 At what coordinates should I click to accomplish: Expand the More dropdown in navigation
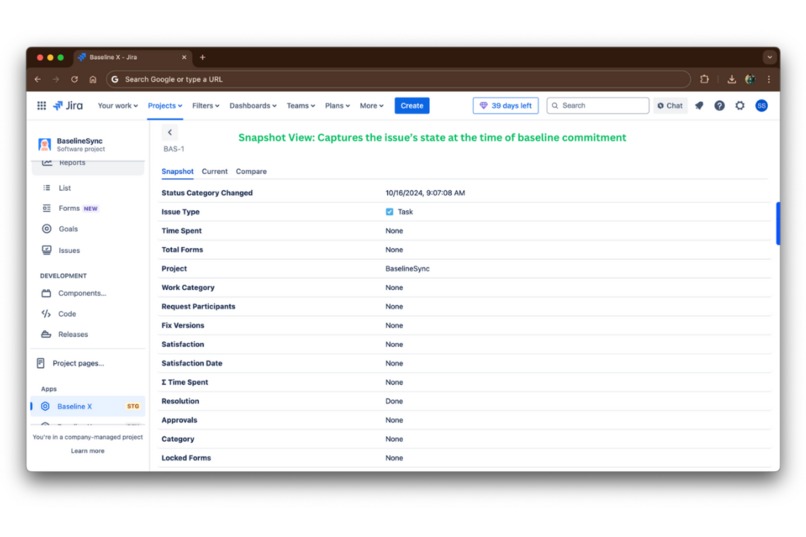point(372,105)
